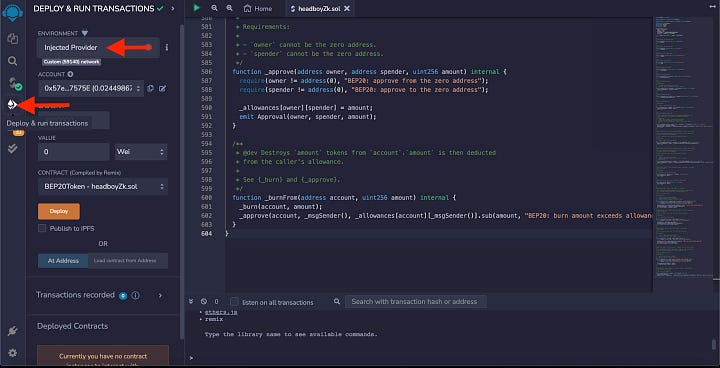This screenshot has height=368, width=720.
Task: Open the Deploy & run transactions sidebar icon
Action: click(x=12, y=105)
